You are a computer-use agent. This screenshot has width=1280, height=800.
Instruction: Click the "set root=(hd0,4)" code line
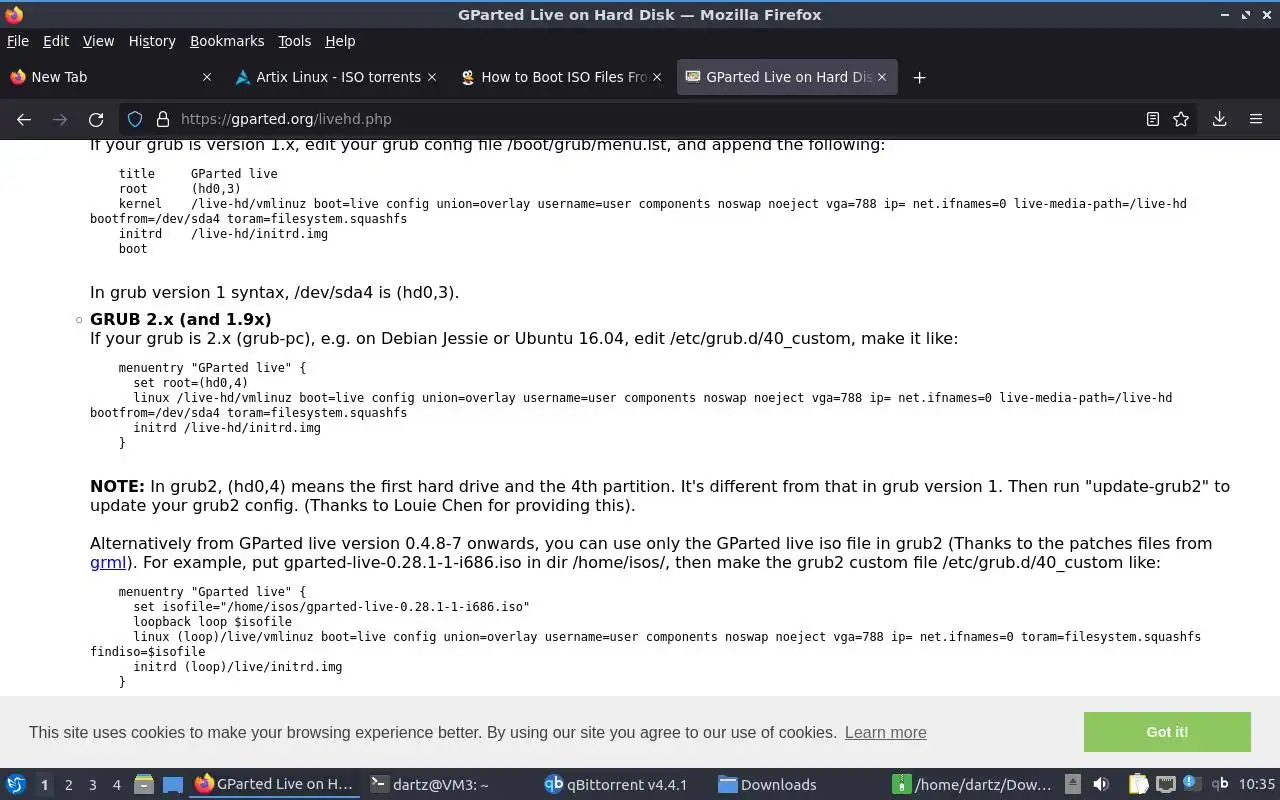(x=190, y=382)
